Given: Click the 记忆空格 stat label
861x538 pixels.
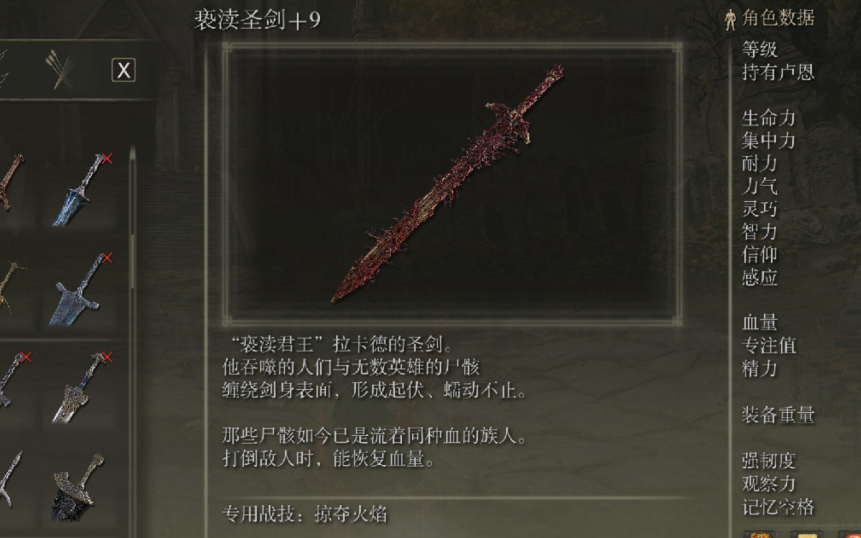Looking at the screenshot, I should (778, 506).
